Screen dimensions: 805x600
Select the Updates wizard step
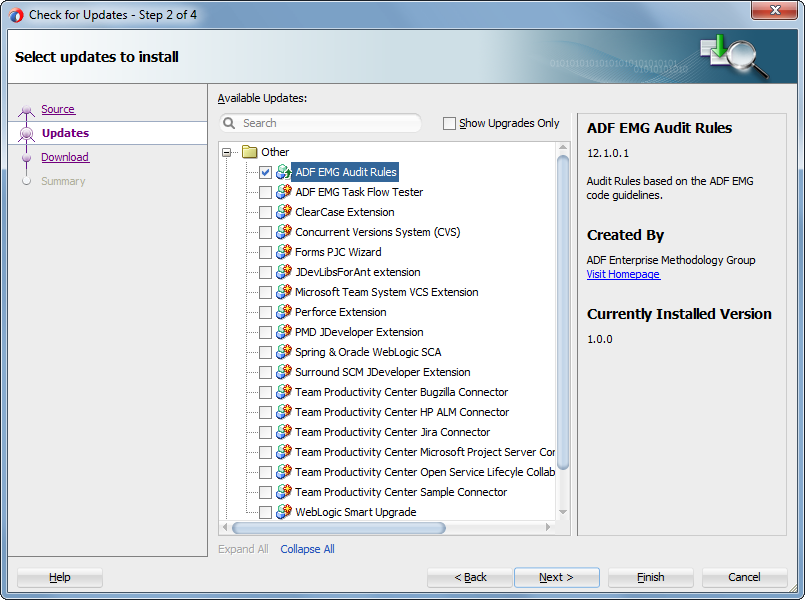click(65, 133)
